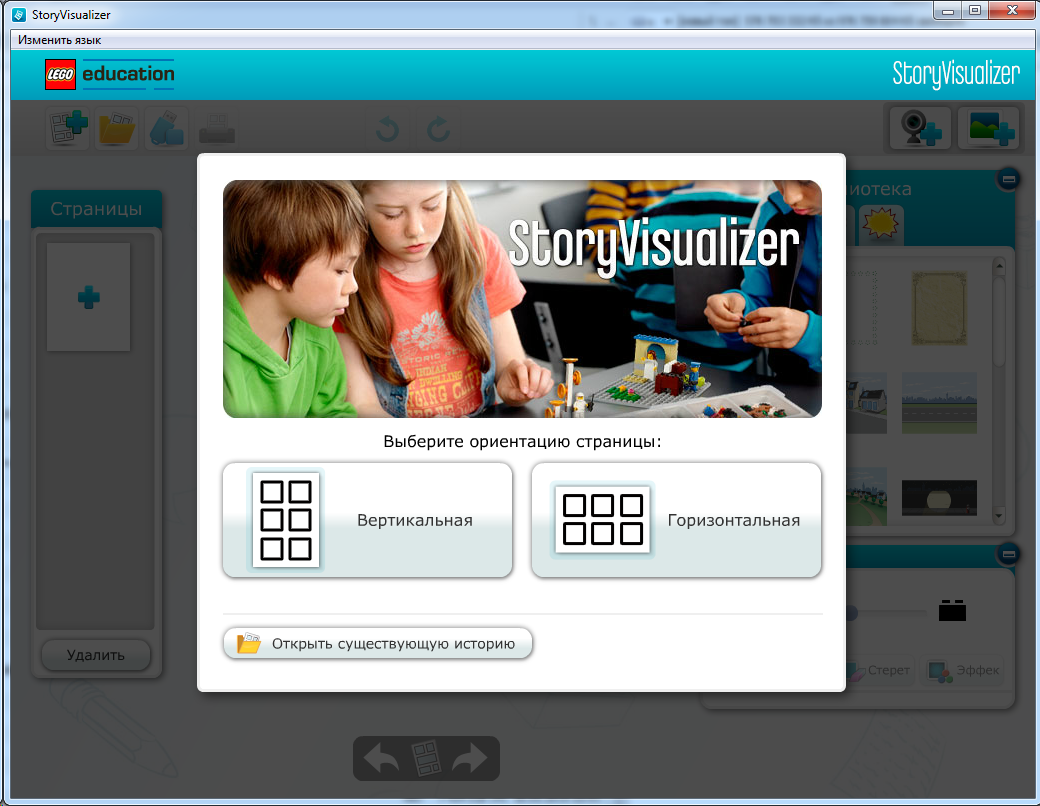
Task: Collapse the lower tools panel minus icon
Action: [x=1009, y=554]
